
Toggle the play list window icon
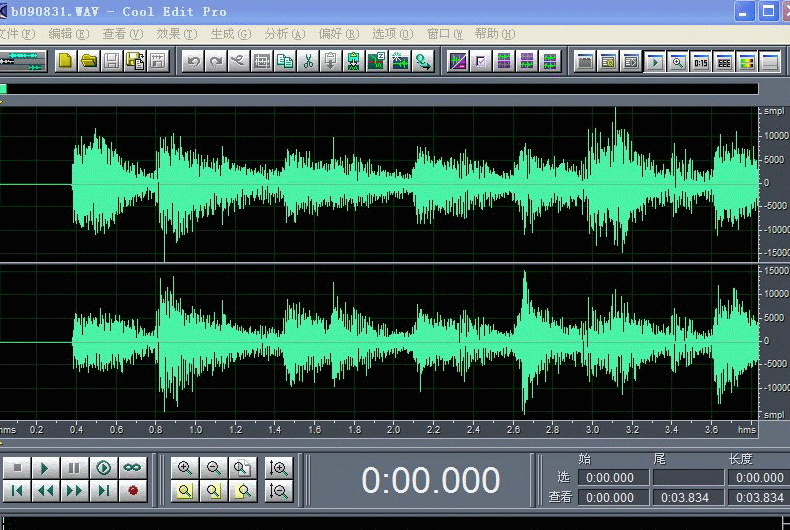click(631, 61)
